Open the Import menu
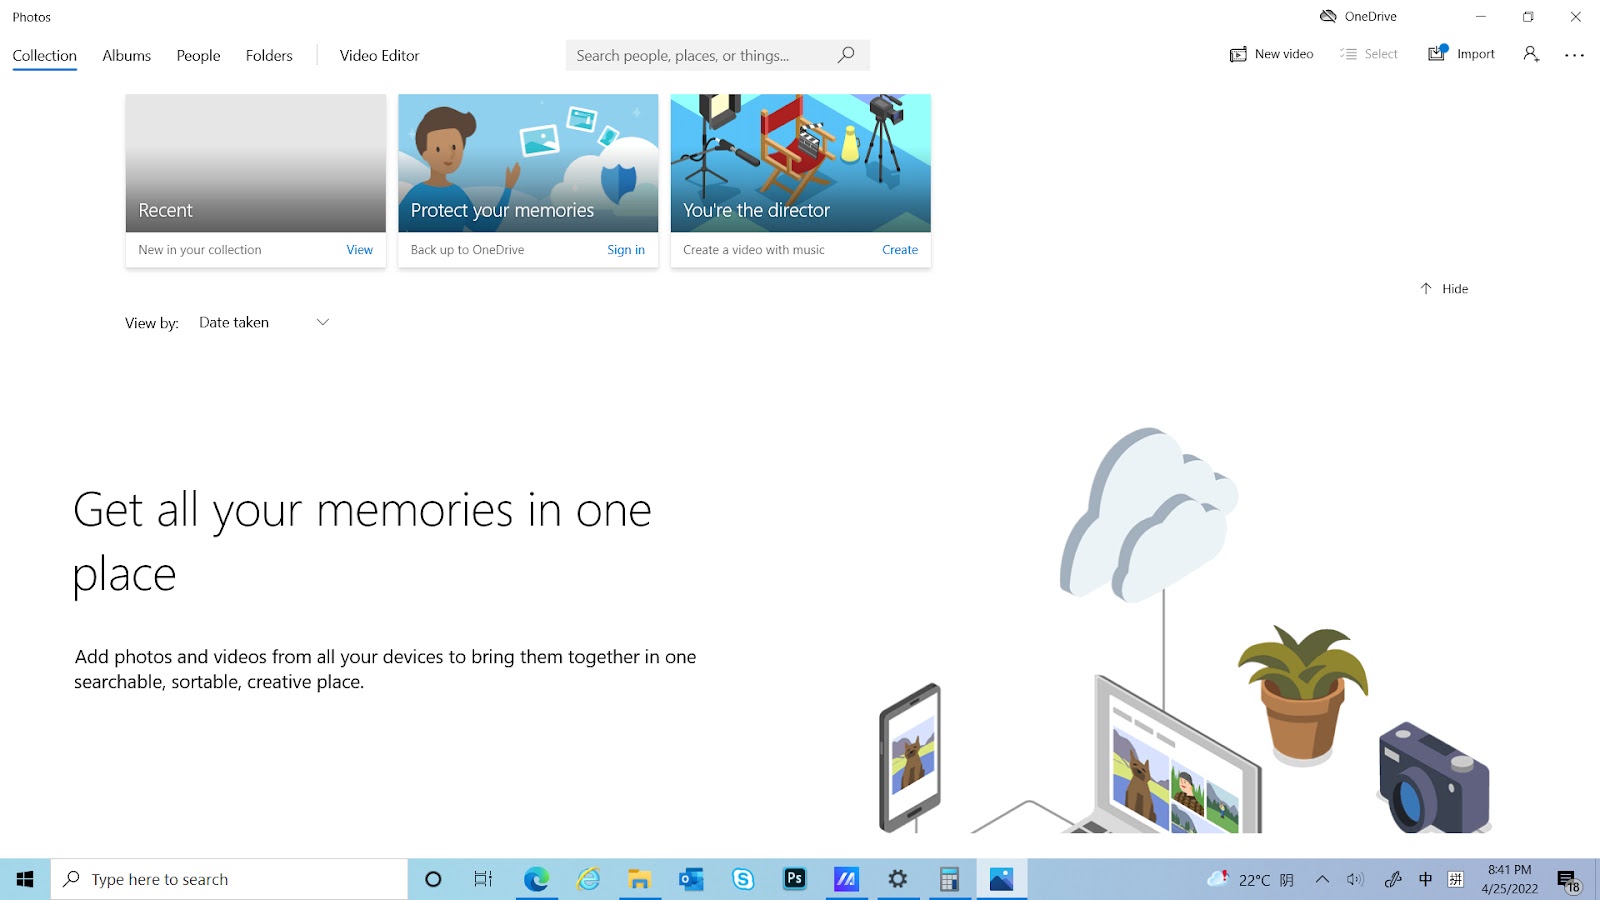The height and width of the screenshot is (900, 1600). point(1461,54)
